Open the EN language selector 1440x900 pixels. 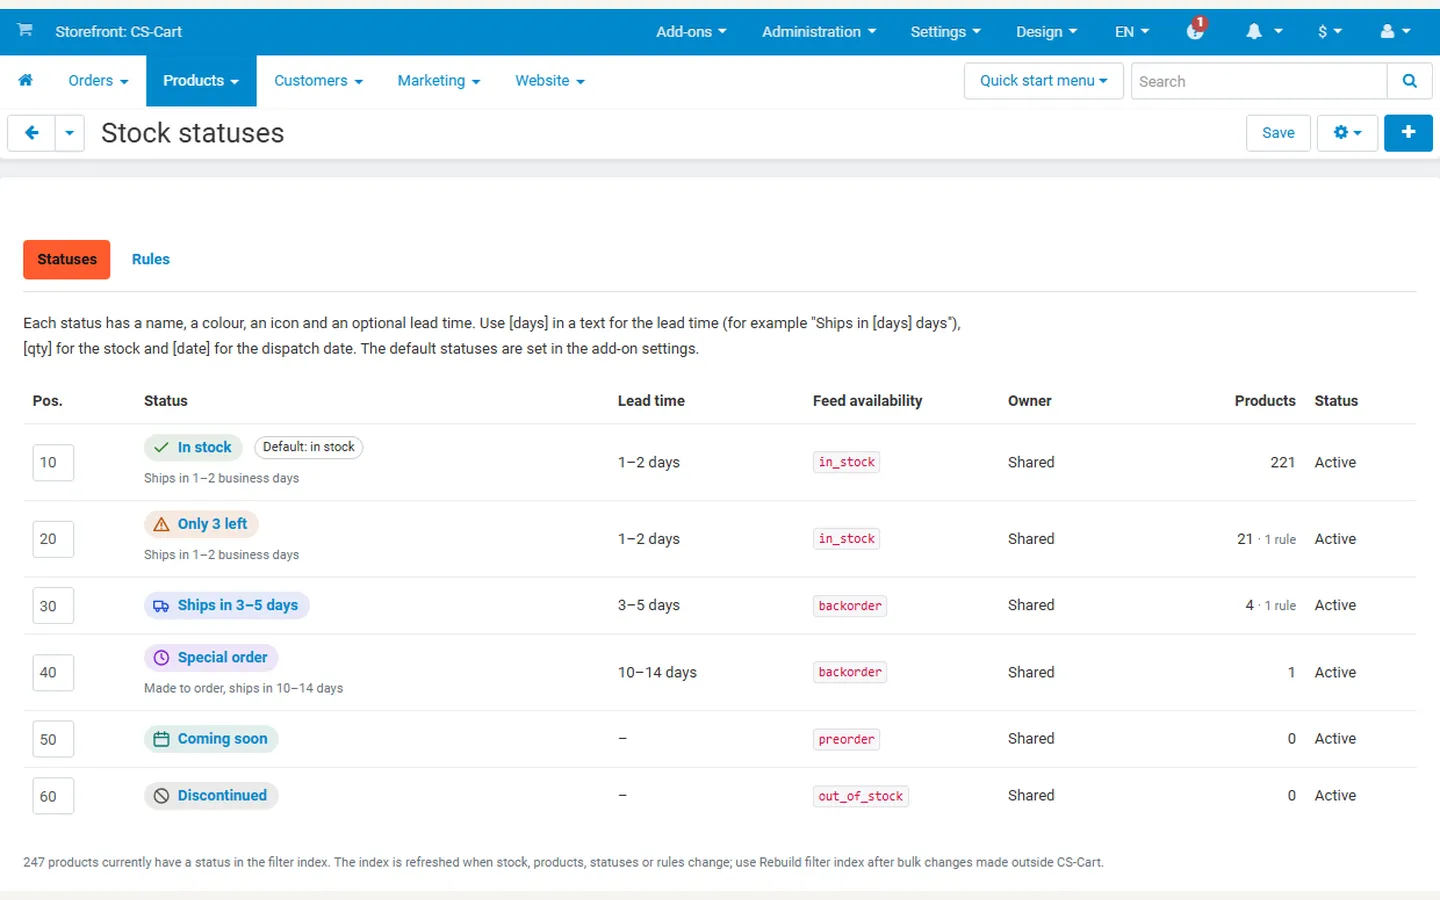coord(1132,31)
